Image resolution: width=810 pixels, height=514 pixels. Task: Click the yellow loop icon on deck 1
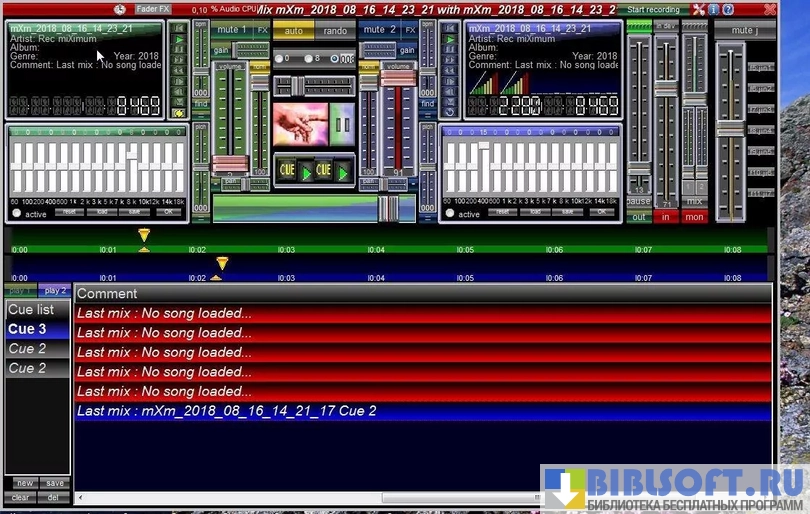tap(179, 113)
